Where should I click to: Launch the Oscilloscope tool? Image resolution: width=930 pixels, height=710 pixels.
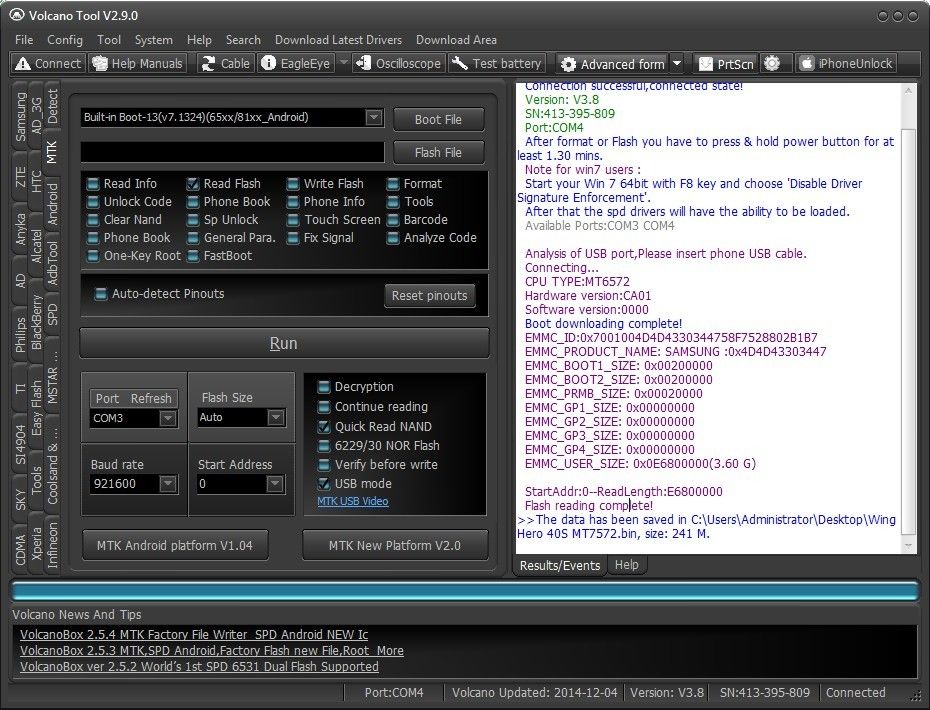coord(365,64)
